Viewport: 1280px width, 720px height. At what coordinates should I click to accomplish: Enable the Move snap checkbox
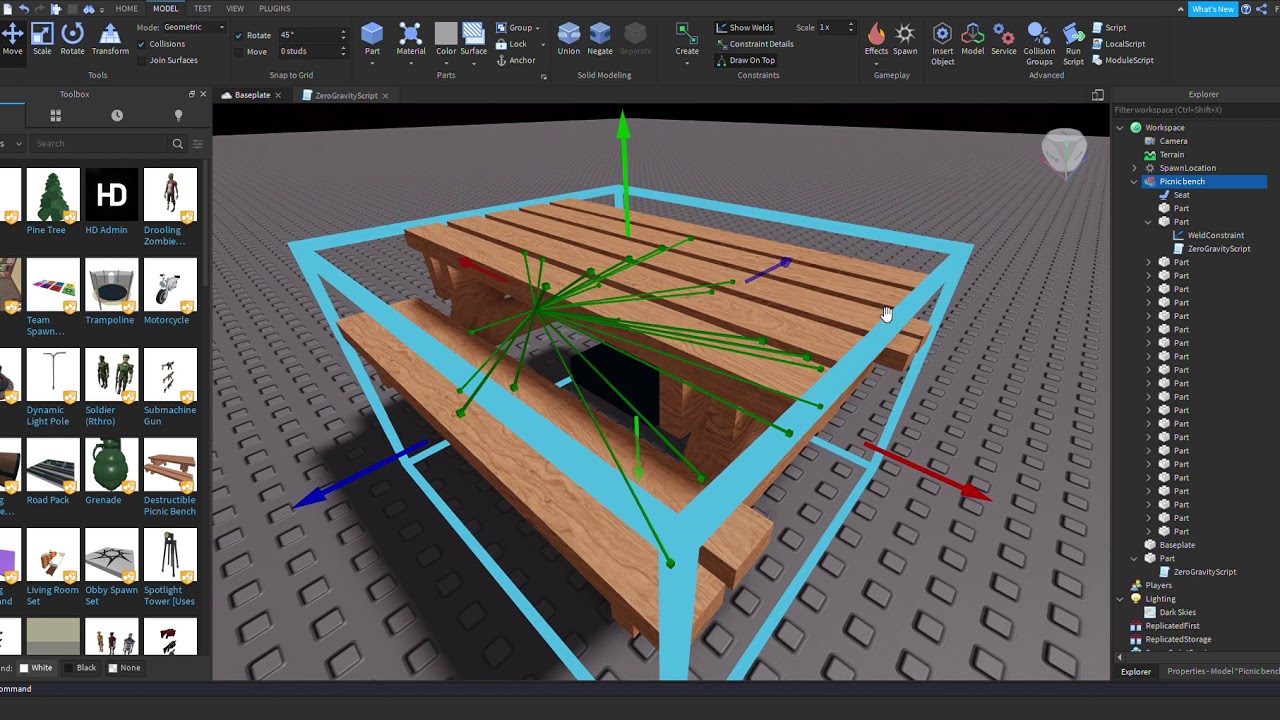tap(239, 51)
